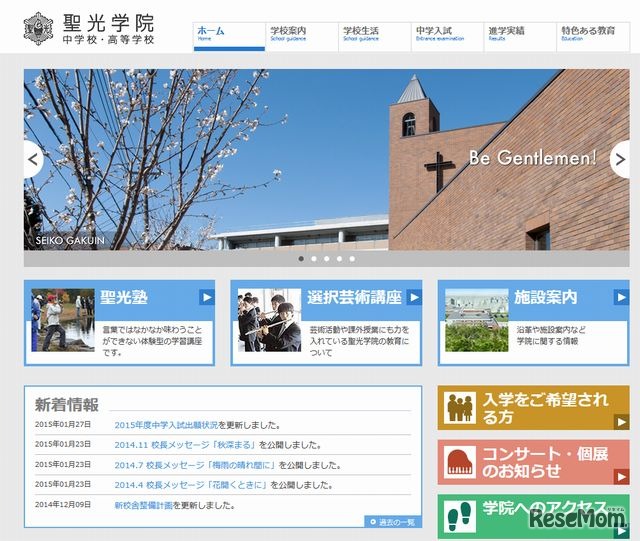640x541 pixels.
Task: Click the 過去の一覧 button
Action: [x=393, y=522]
